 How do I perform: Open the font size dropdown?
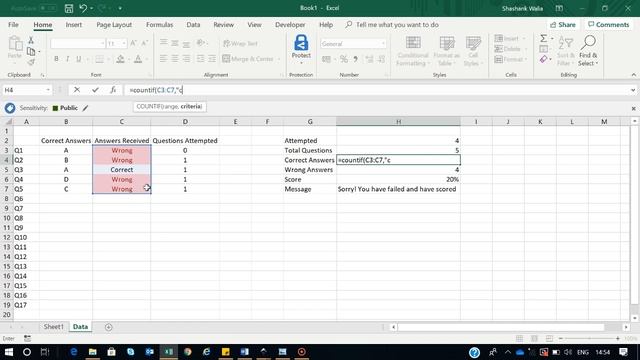pyautogui.click(x=124, y=43)
